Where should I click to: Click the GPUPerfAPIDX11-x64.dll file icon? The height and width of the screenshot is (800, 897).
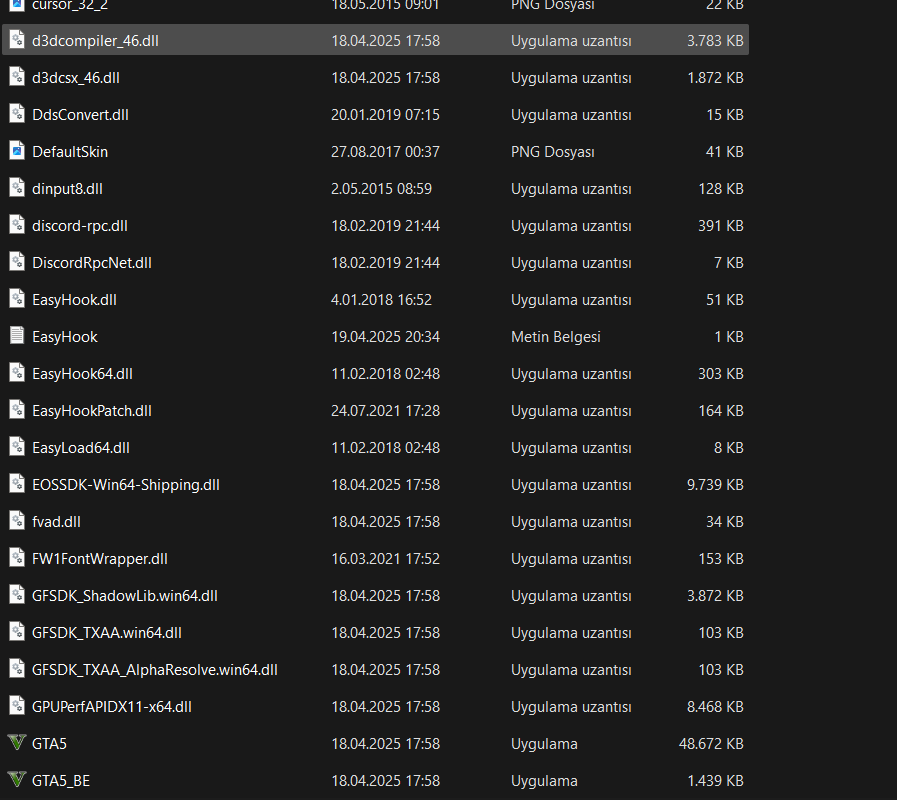(x=16, y=707)
